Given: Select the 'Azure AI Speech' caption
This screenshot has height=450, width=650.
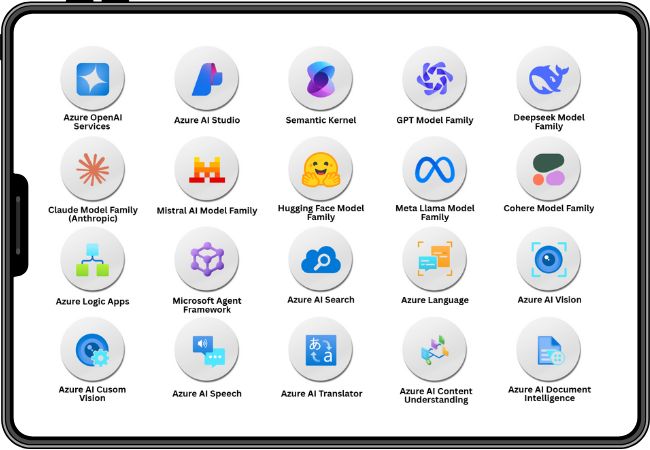Looking at the screenshot, I should point(207,394).
